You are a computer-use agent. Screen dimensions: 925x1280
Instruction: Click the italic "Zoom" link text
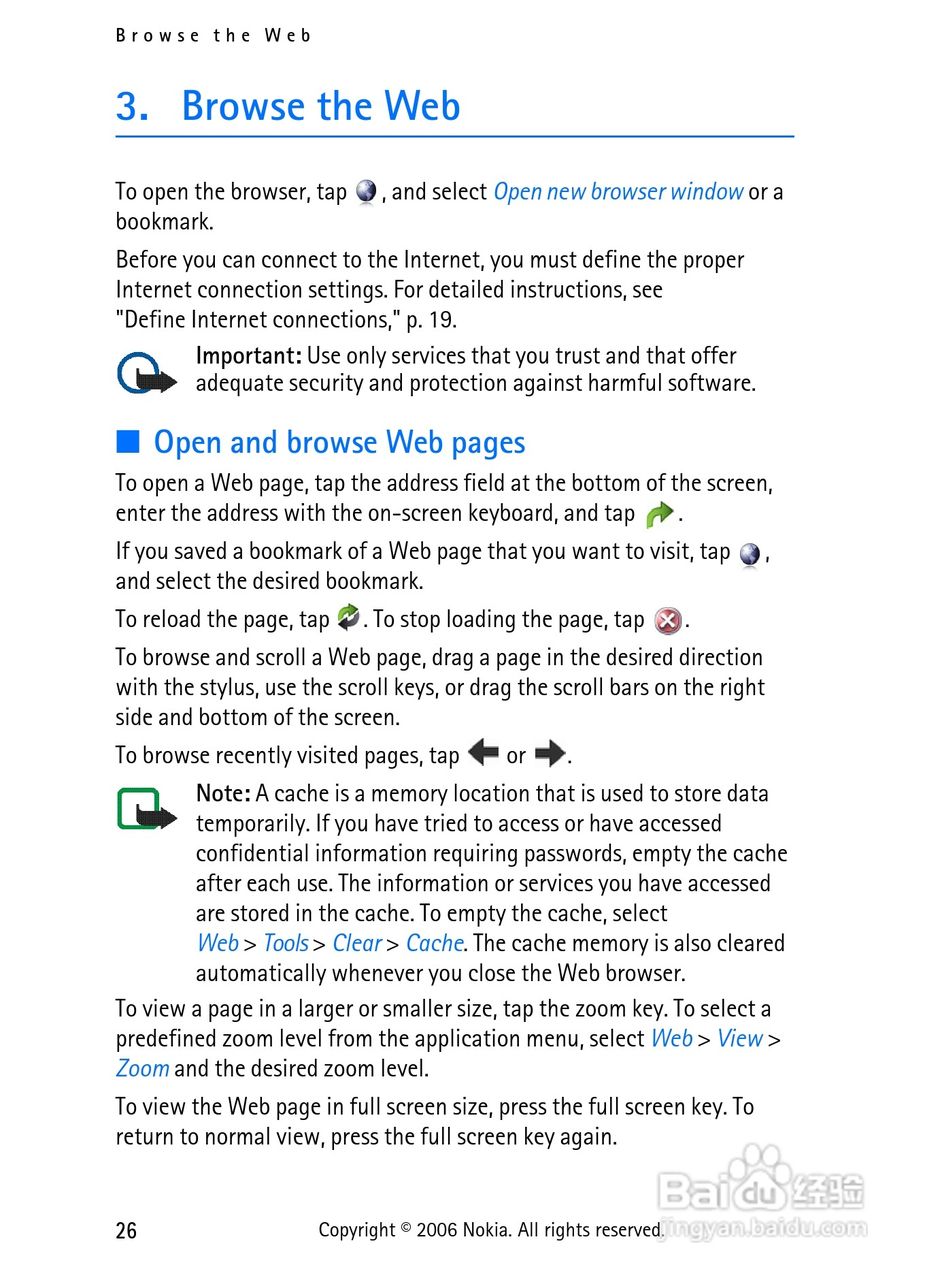[x=142, y=1068]
